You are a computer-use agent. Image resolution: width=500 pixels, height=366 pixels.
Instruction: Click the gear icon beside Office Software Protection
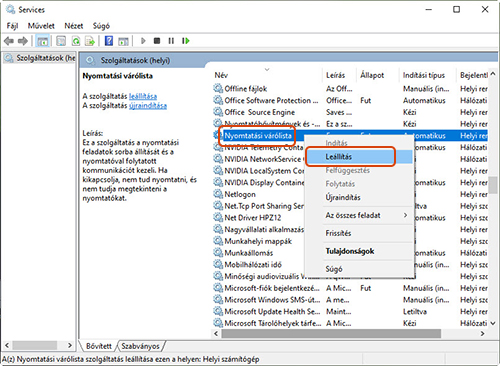coord(218,100)
